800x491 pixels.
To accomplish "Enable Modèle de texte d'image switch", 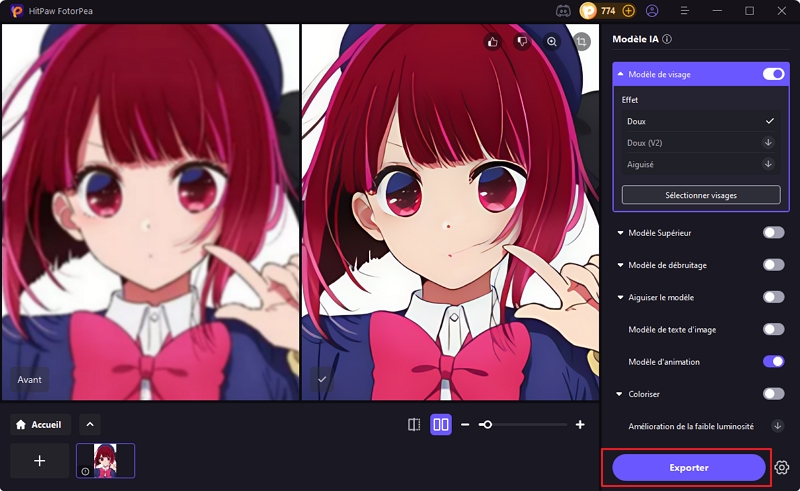I will point(773,329).
